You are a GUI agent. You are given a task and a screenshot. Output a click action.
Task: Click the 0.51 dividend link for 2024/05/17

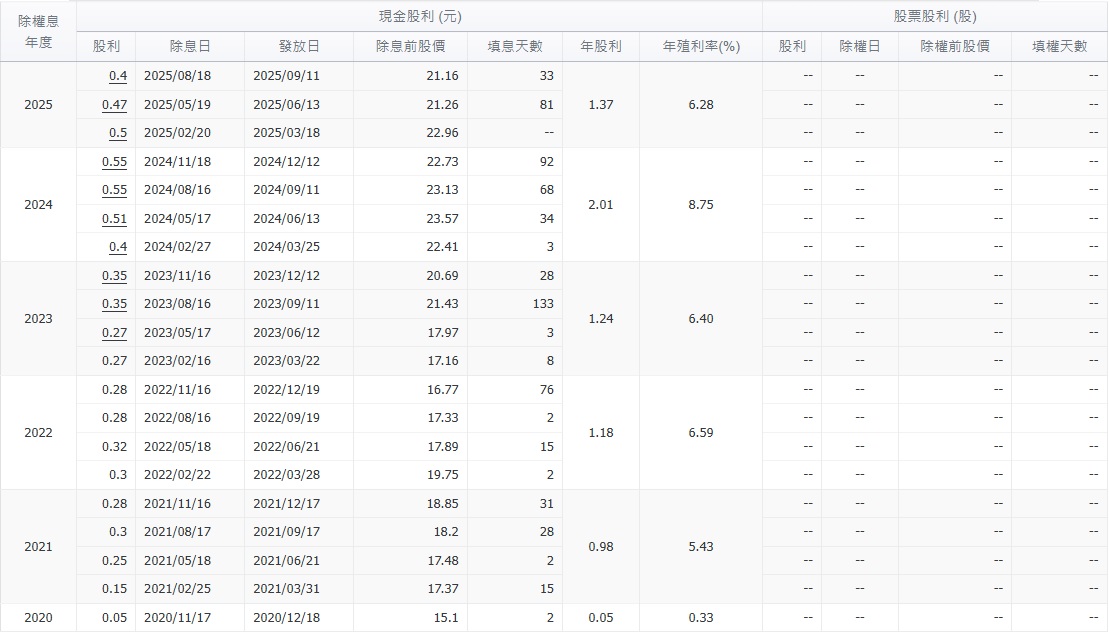coord(114,219)
